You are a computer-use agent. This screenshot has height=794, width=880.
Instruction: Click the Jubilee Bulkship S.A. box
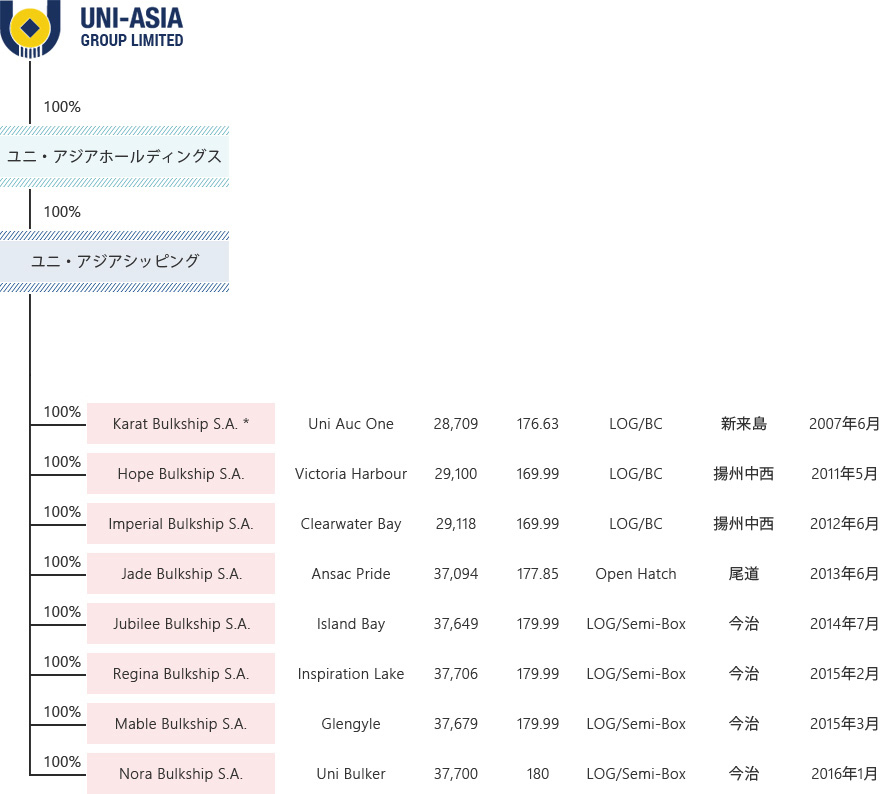coord(181,623)
